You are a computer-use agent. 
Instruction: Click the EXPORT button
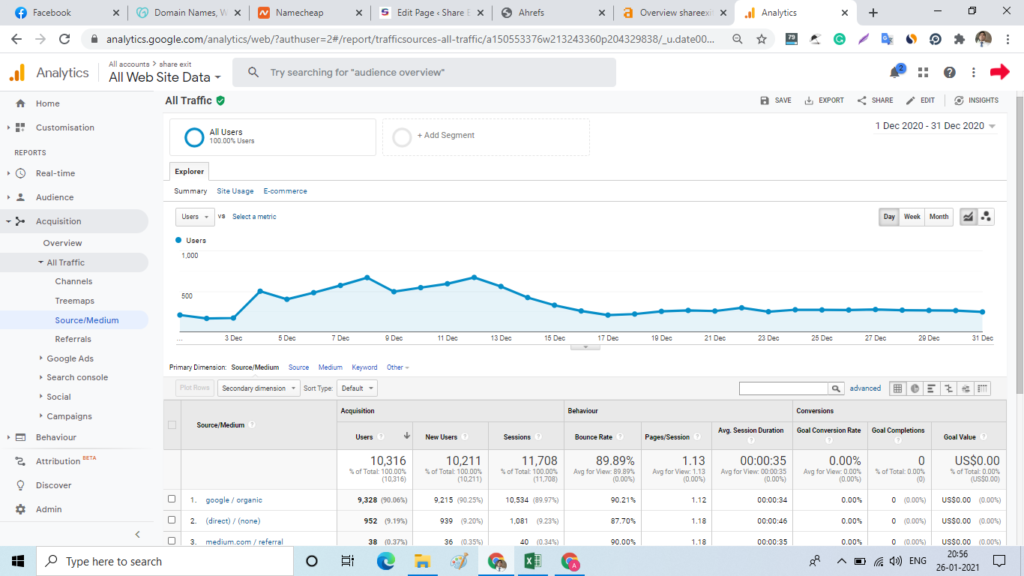824,101
